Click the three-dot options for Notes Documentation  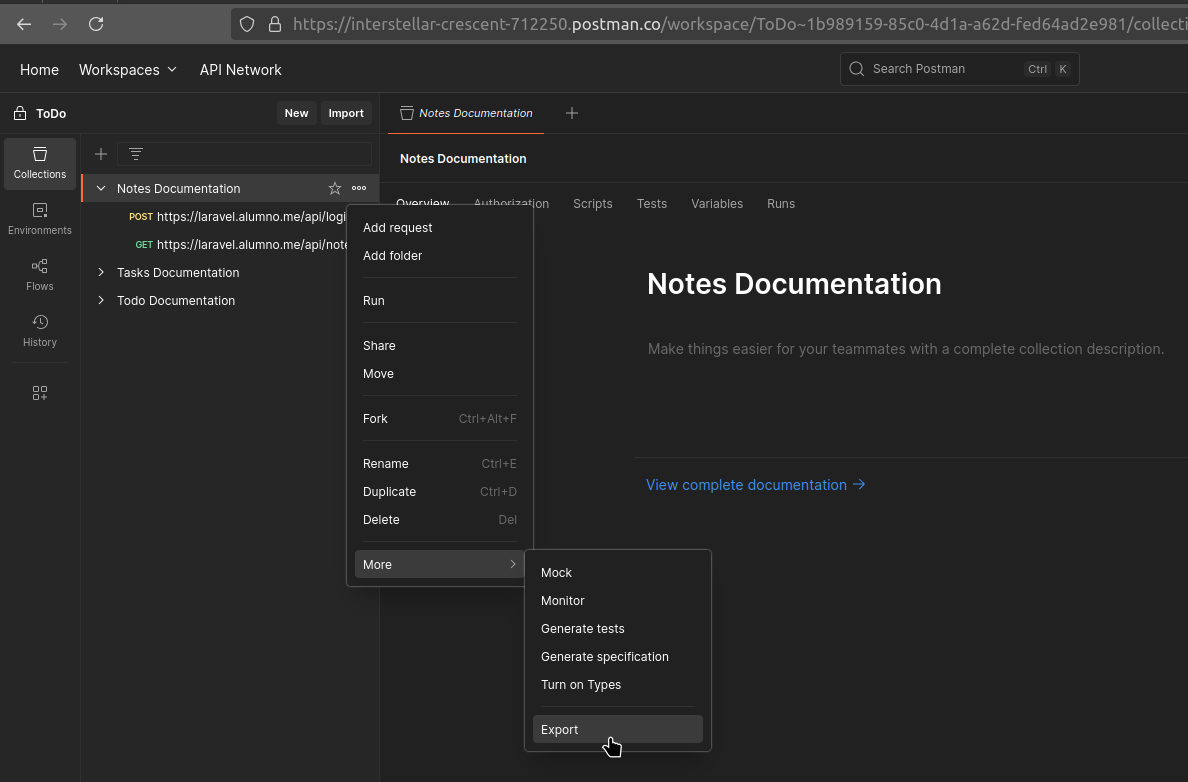point(359,188)
